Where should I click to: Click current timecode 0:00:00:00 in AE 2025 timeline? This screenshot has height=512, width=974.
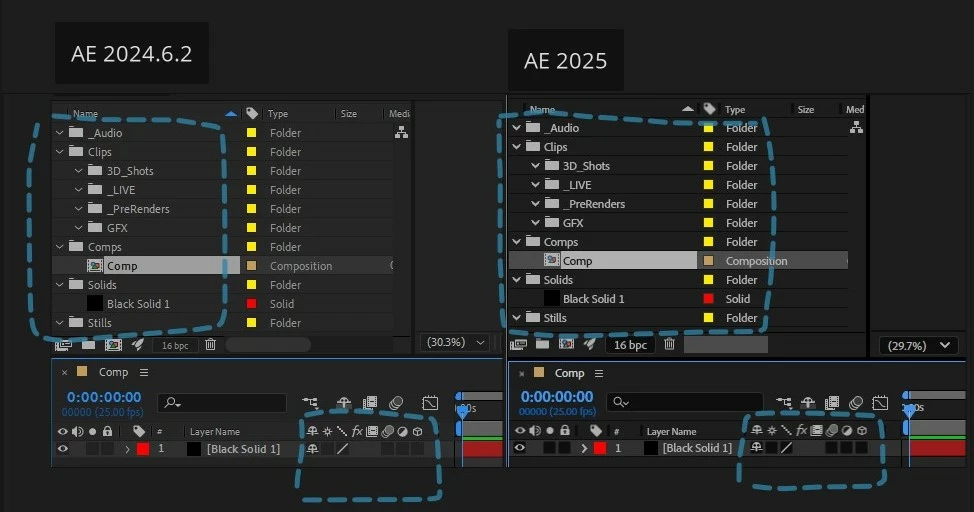557,396
